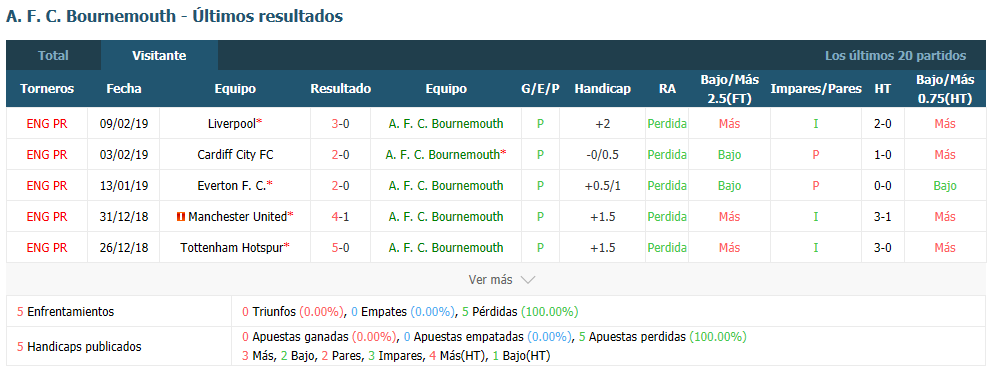Click the Ver más text link
Screen dimensions: 990x369
point(491,280)
